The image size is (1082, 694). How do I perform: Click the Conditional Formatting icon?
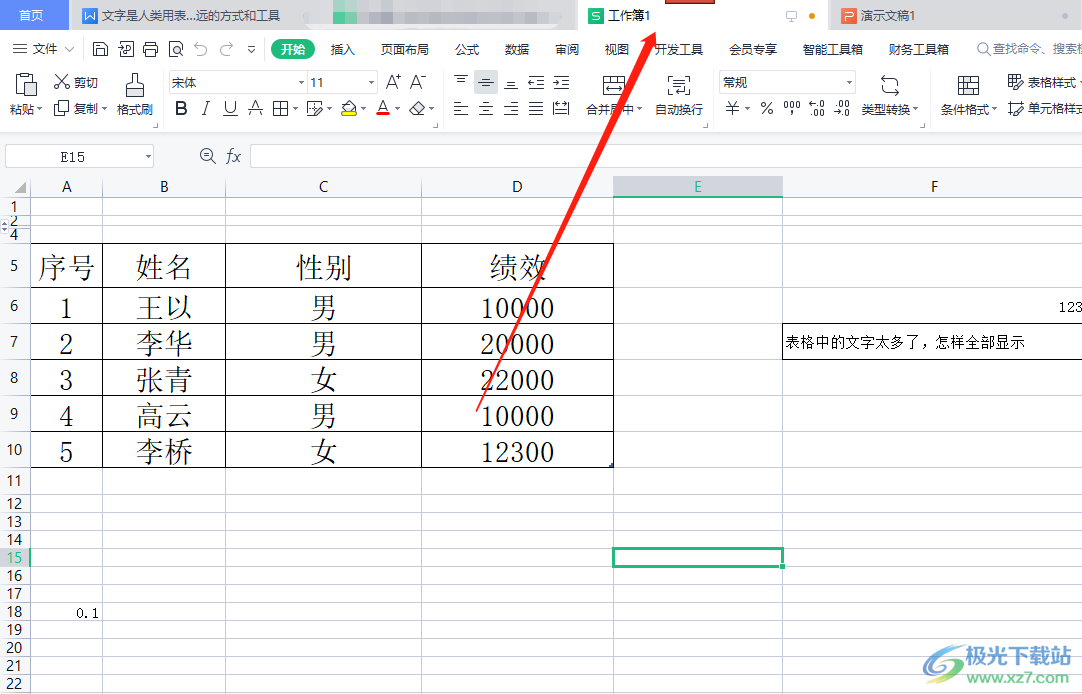pos(968,86)
